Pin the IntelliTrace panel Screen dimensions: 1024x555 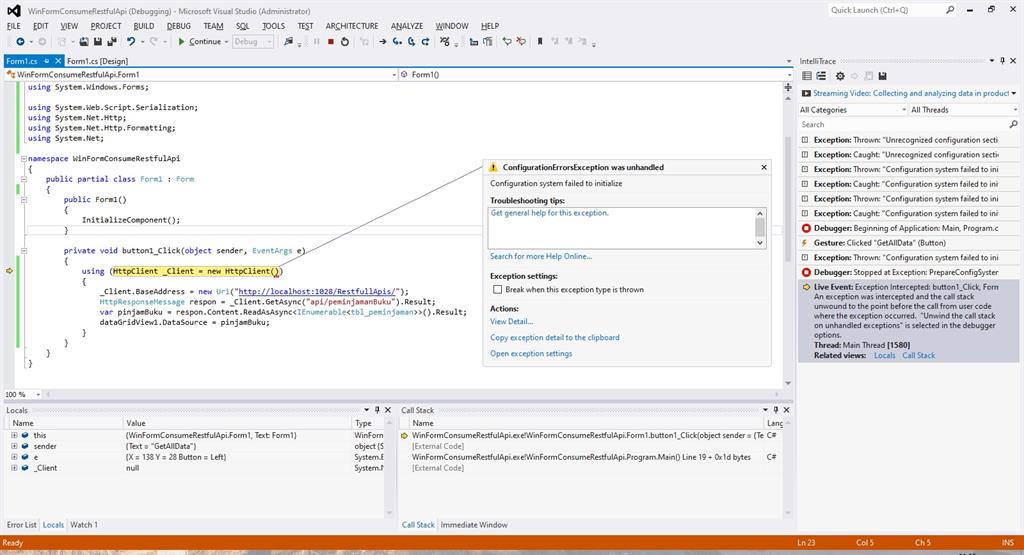tap(1002, 61)
